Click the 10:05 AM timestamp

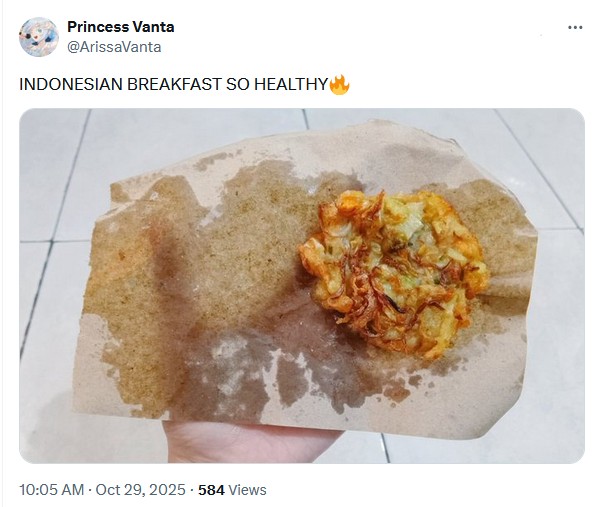[52, 490]
